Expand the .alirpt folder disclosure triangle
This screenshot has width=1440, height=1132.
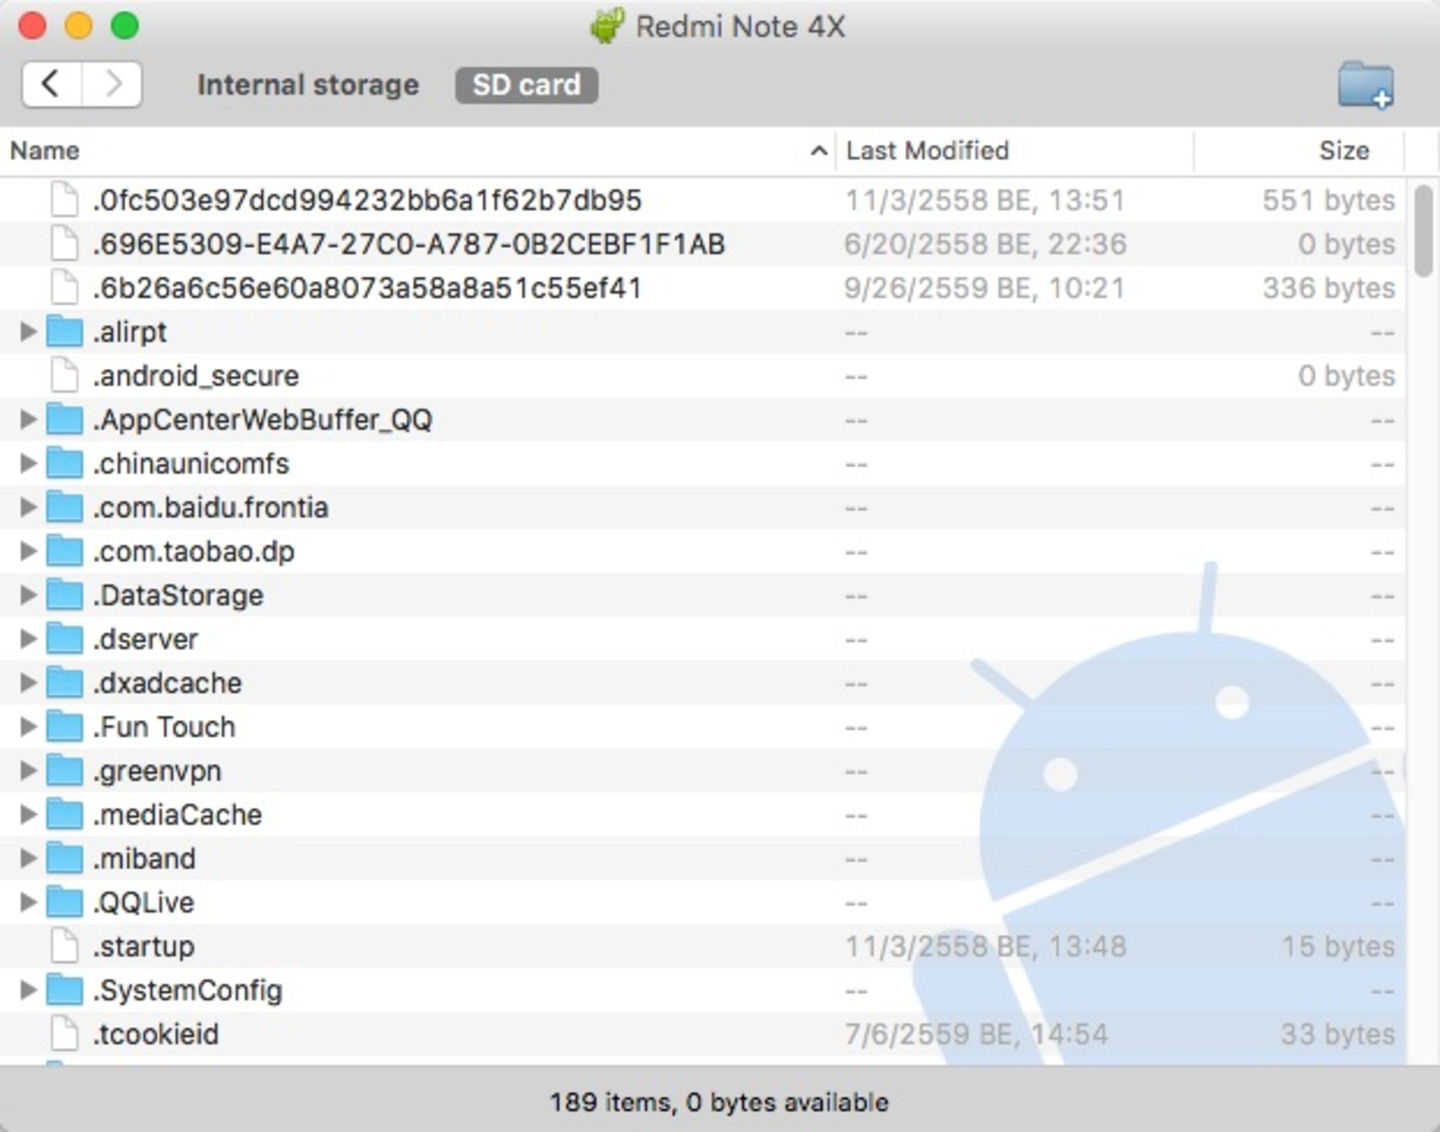[28, 332]
